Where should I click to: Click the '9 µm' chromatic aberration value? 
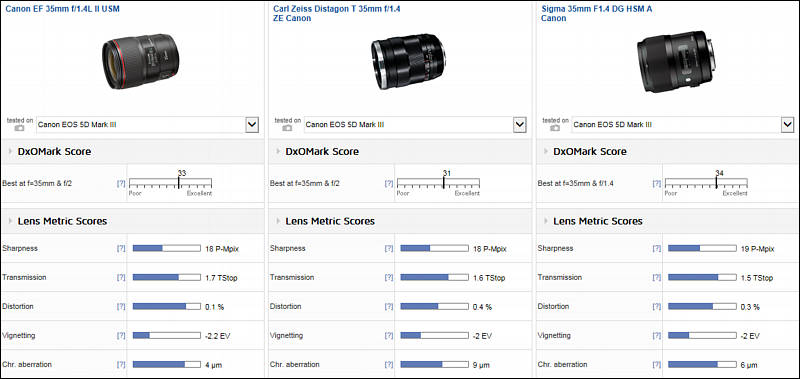pos(481,365)
